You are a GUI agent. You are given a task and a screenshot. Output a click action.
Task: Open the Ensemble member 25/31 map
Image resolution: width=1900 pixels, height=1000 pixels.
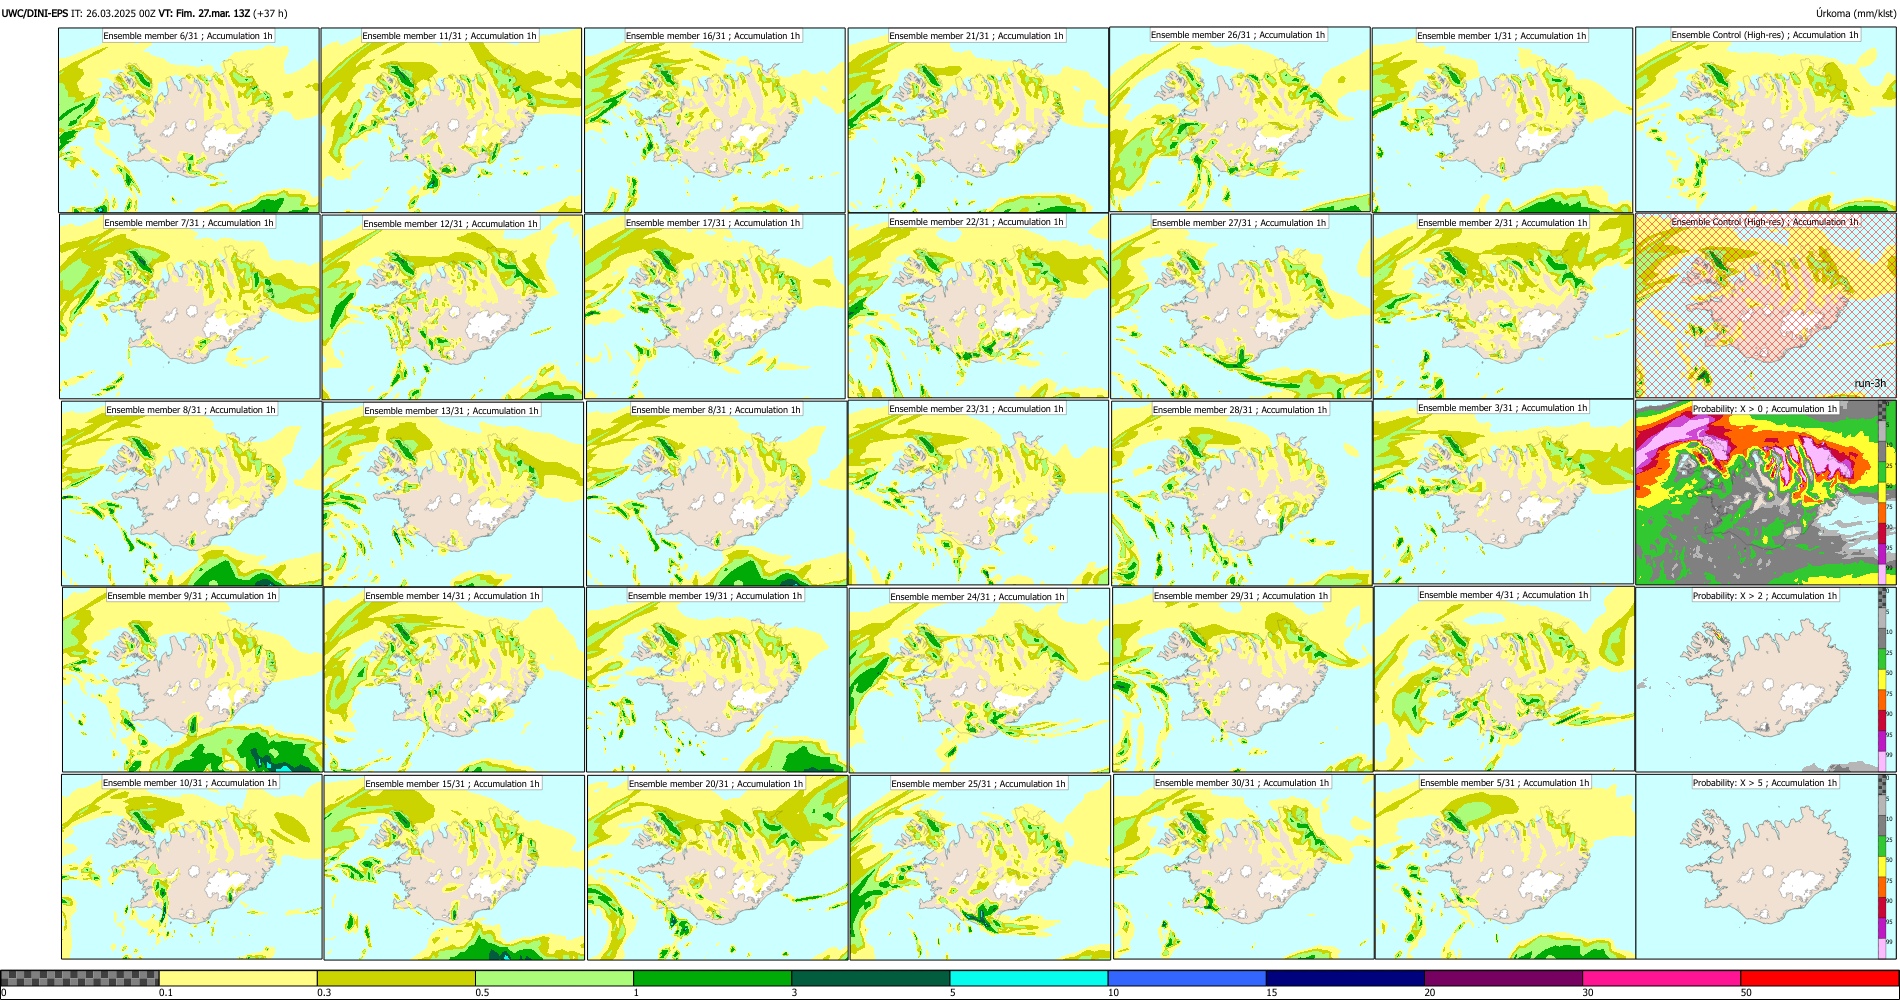coord(980,868)
